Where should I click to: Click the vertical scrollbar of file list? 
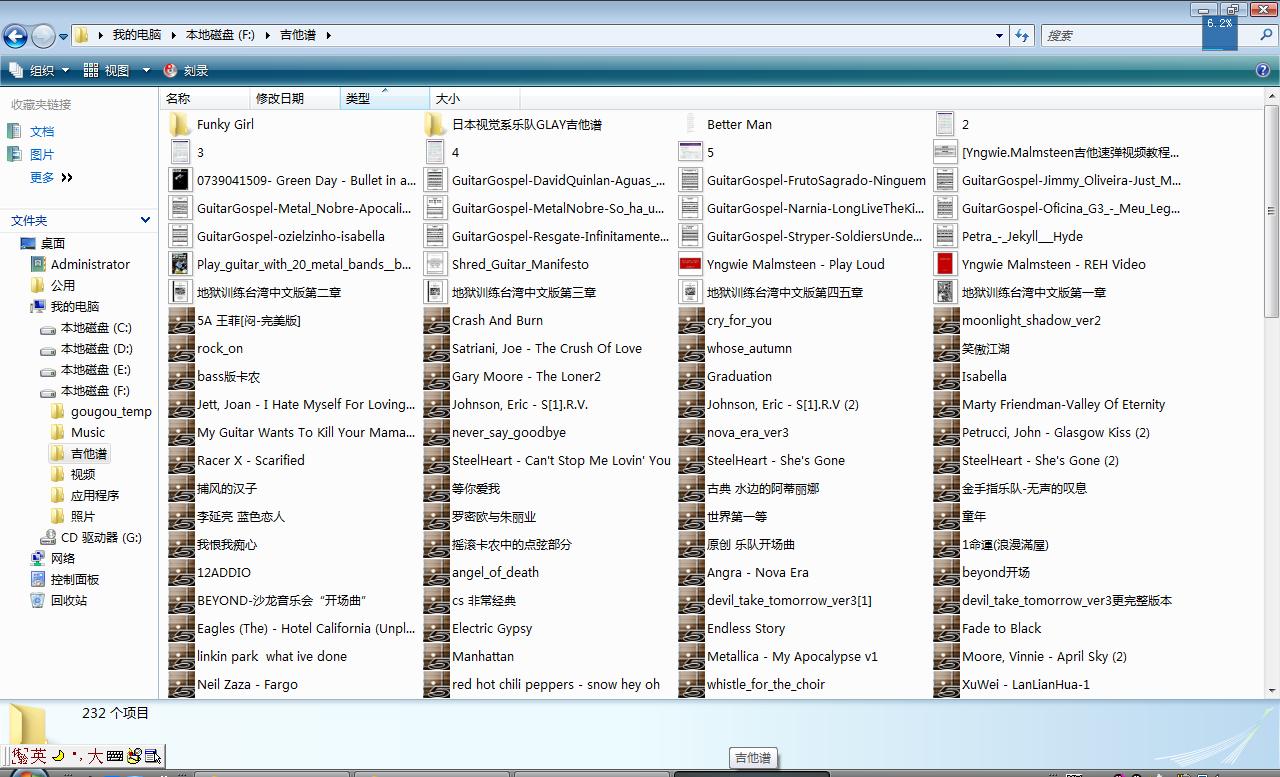1272,393
